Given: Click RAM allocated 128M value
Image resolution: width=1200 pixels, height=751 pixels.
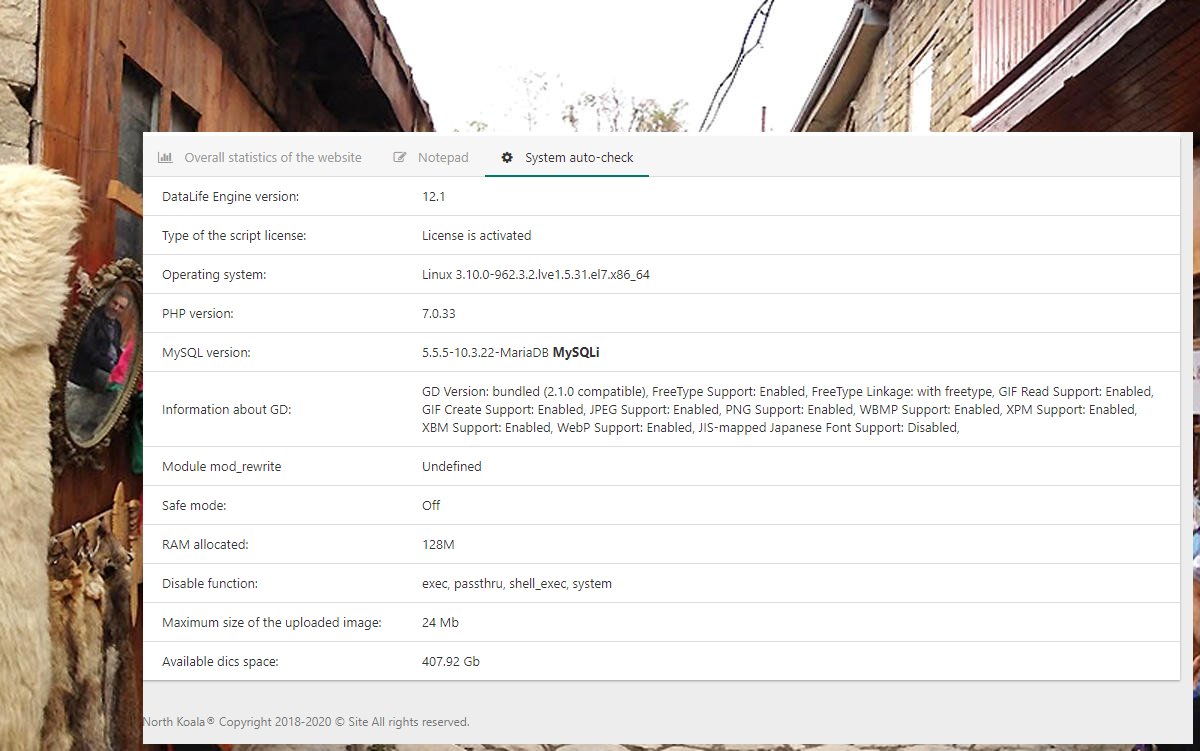Looking at the screenshot, I should coord(438,545).
